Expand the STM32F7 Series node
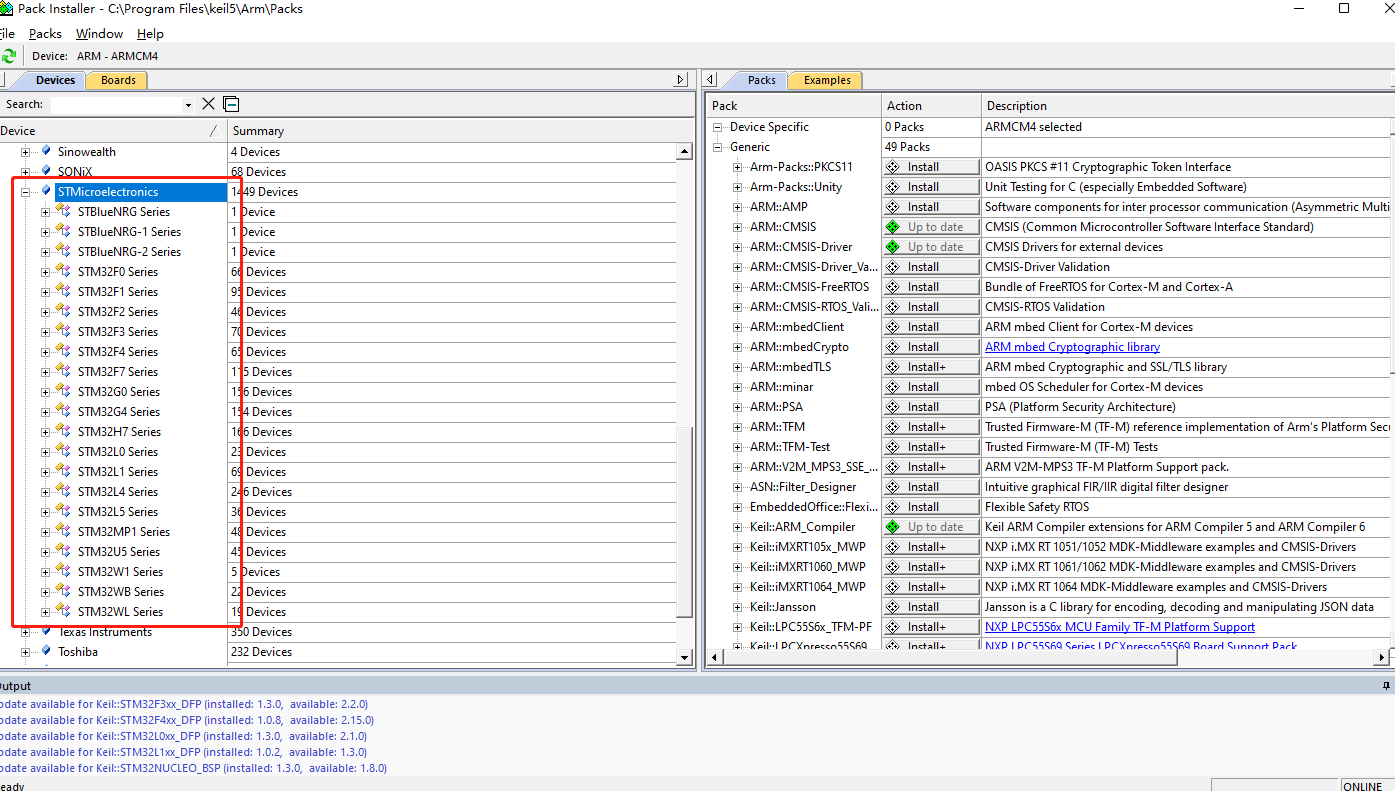Viewport: 1395px width, 791px height. coord(45,372)
